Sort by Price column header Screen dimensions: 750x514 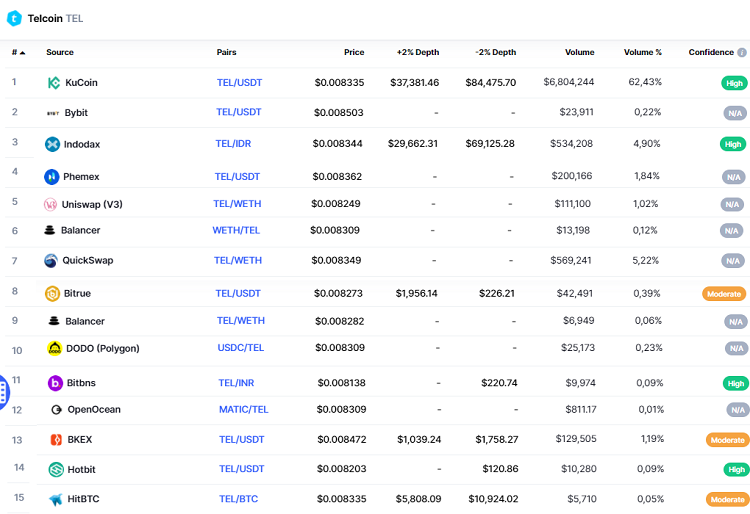pos(354,53)
